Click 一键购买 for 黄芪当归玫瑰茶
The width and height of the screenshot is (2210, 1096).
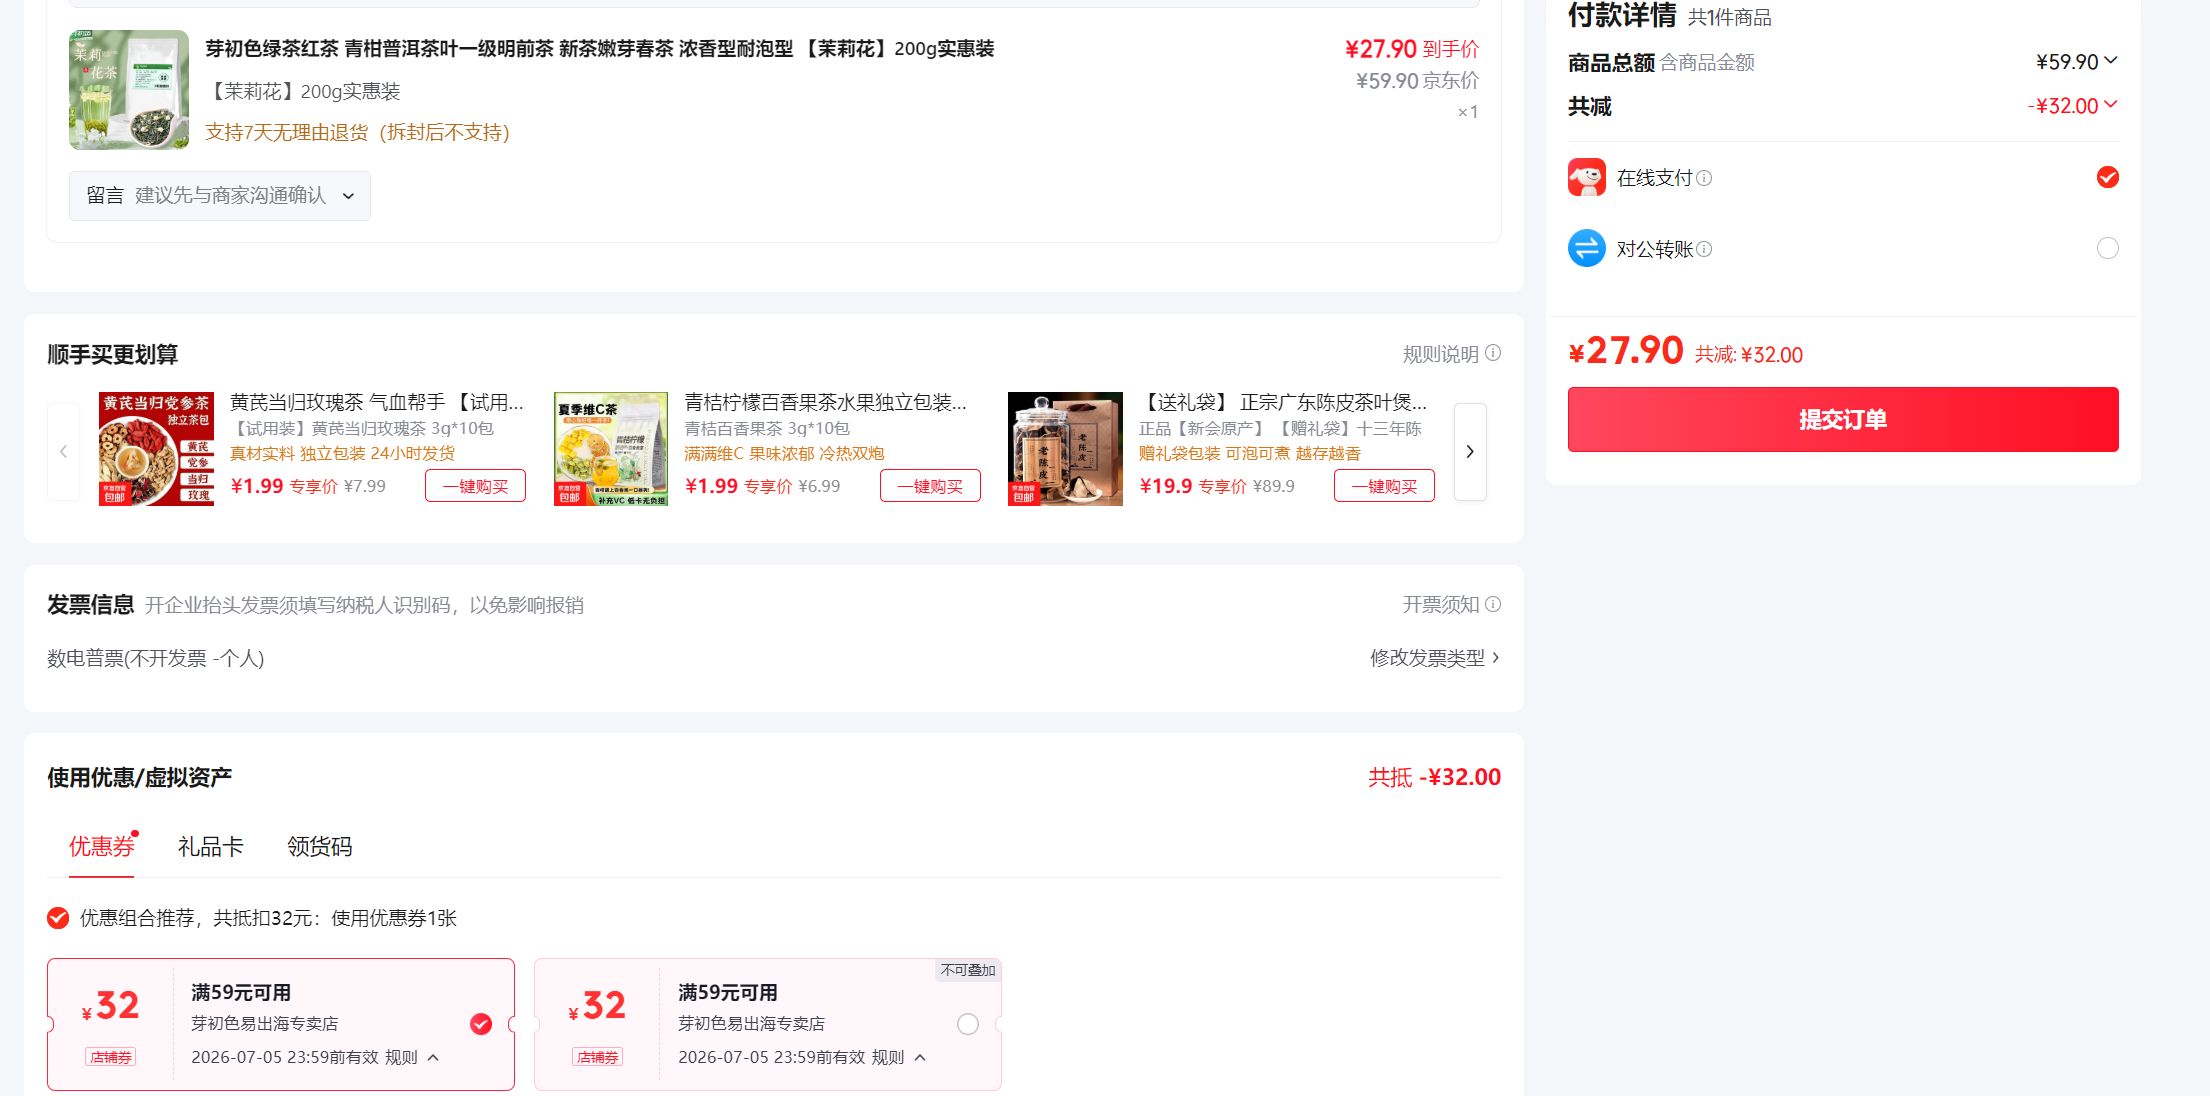point(476,486)
